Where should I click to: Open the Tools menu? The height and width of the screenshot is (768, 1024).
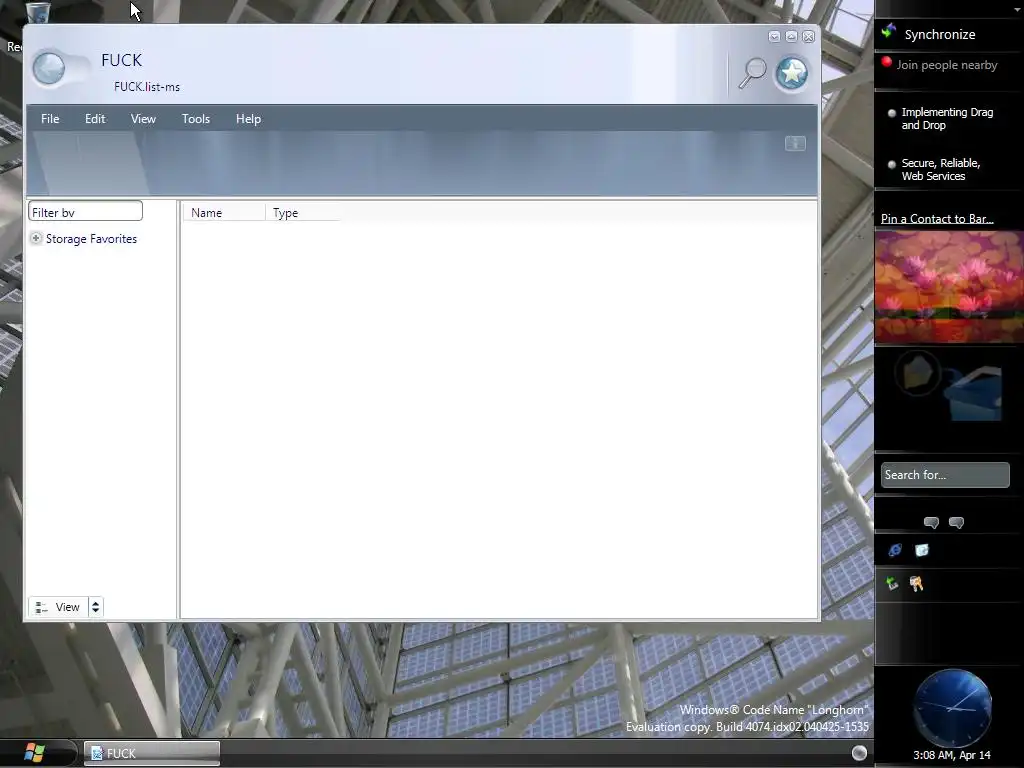point(196,119)
